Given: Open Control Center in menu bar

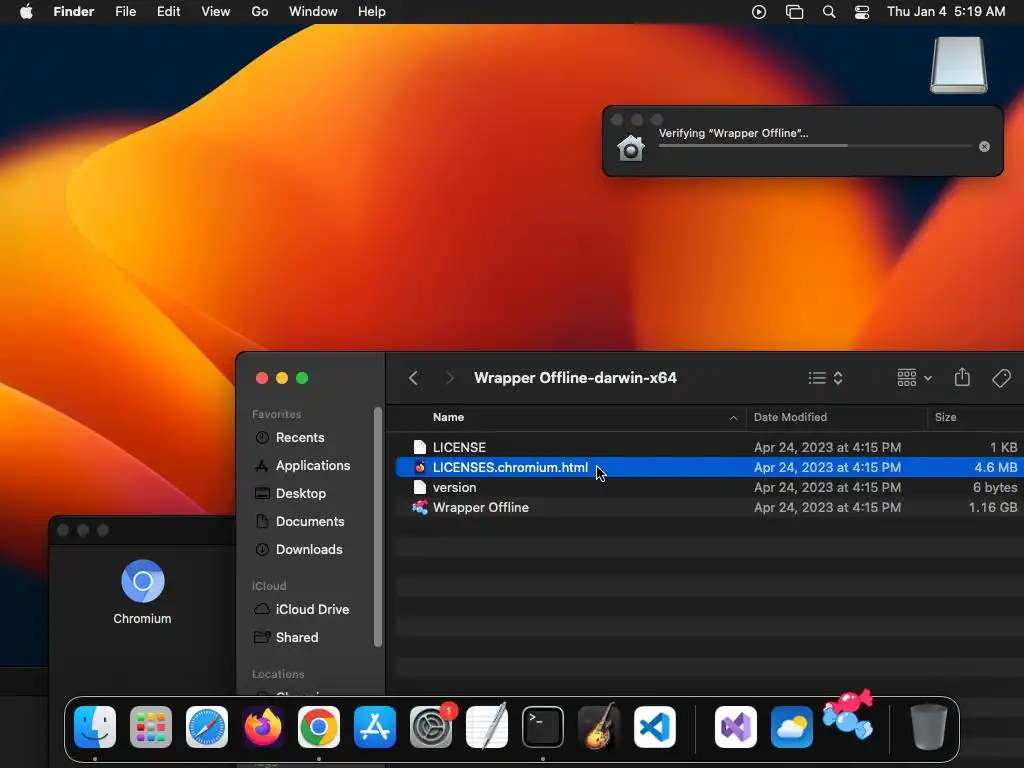Looking at the screenshot, I should pos(862,12).
